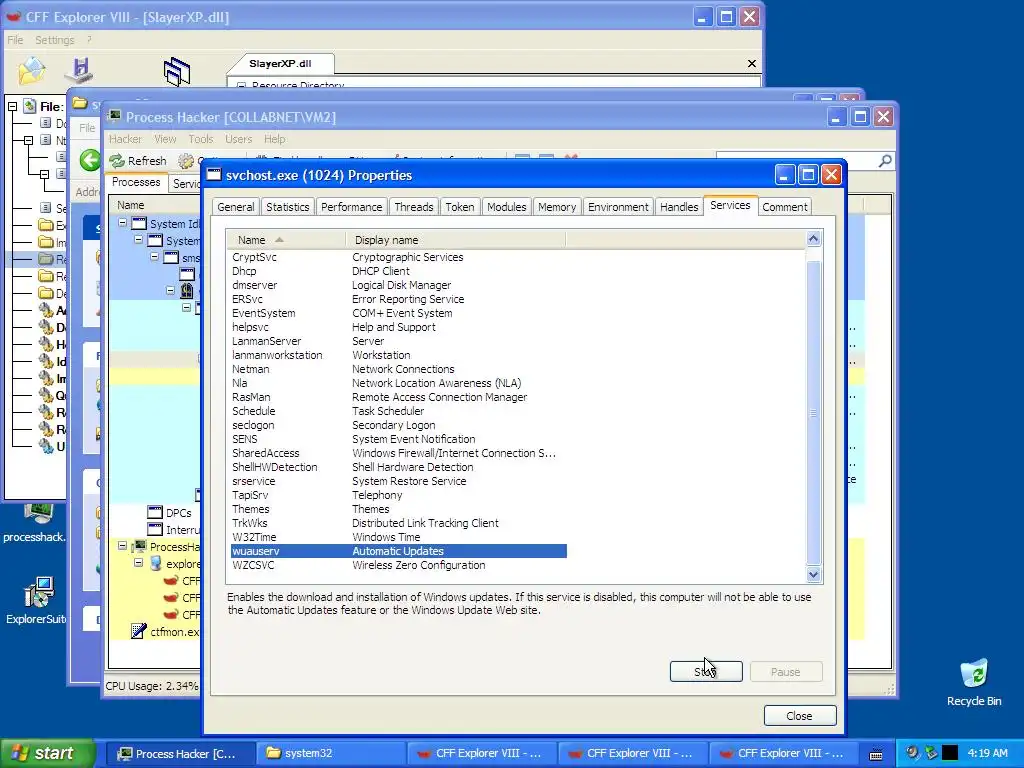Open the Comment tab

click(x=784, y=207)
